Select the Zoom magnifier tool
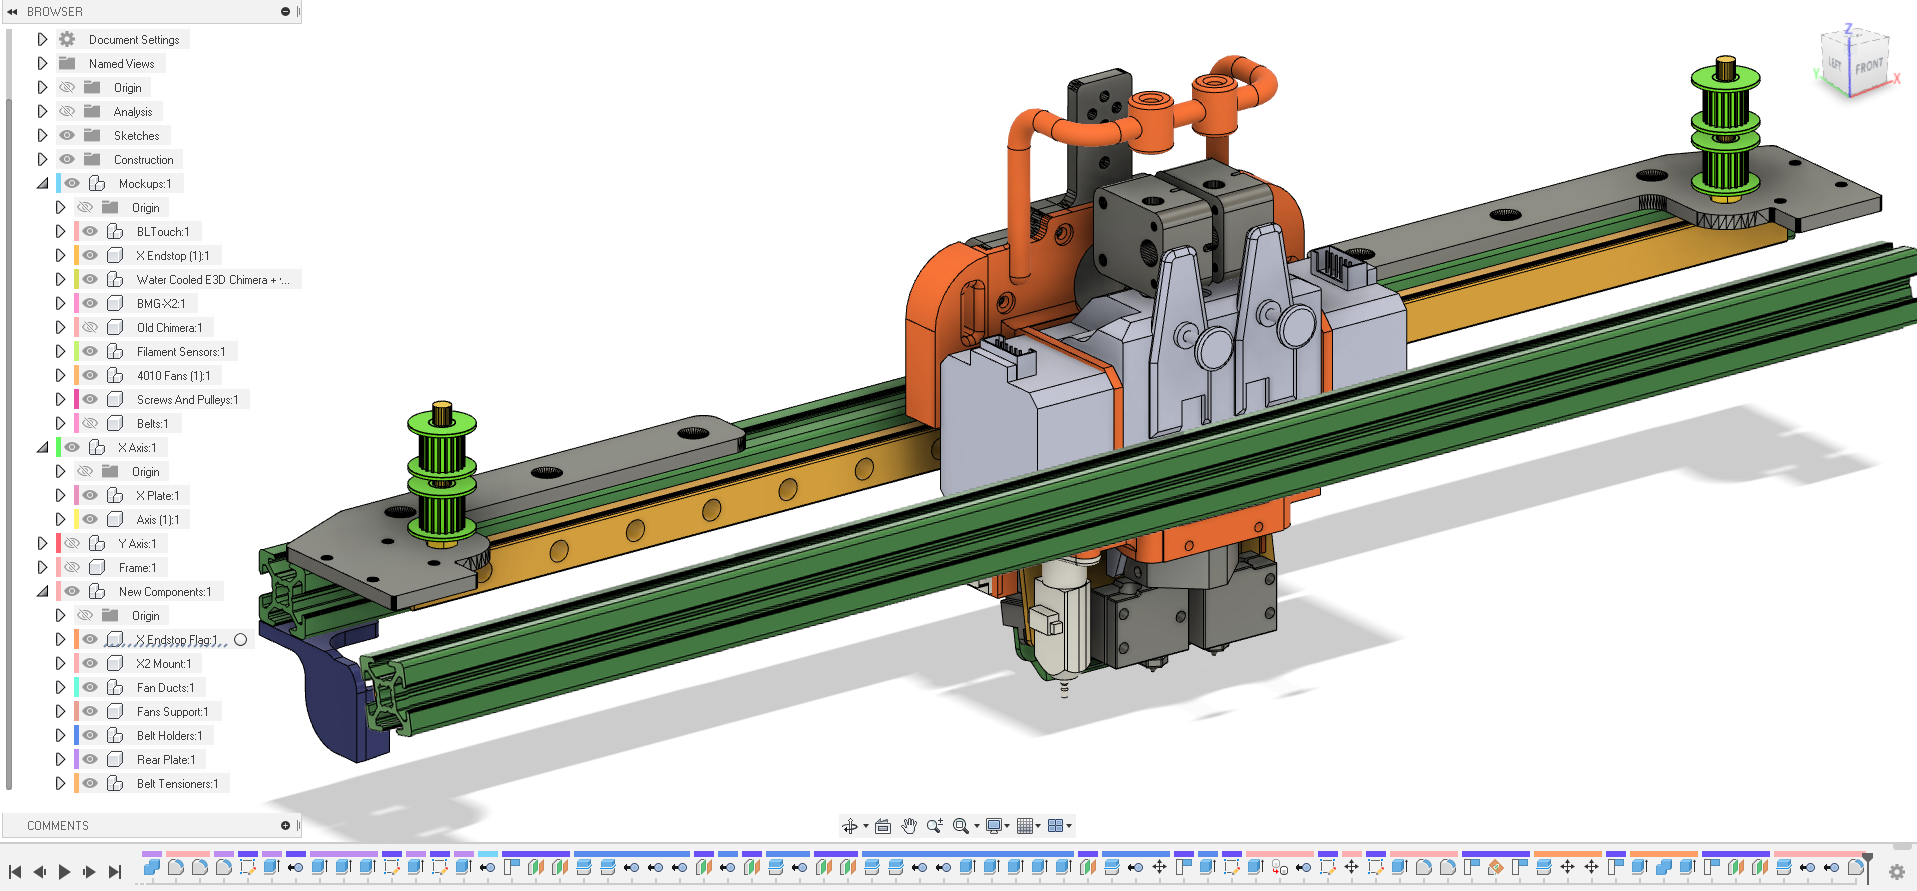Screen dimensions: 1917x891 [x=935, y=826]
